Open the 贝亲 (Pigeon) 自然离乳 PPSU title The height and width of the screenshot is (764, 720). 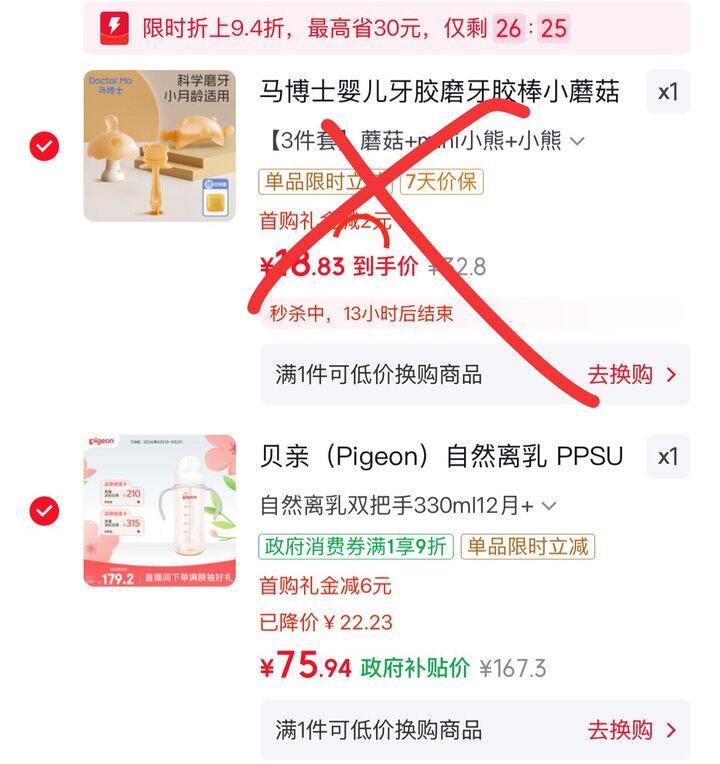pos(441,457)
